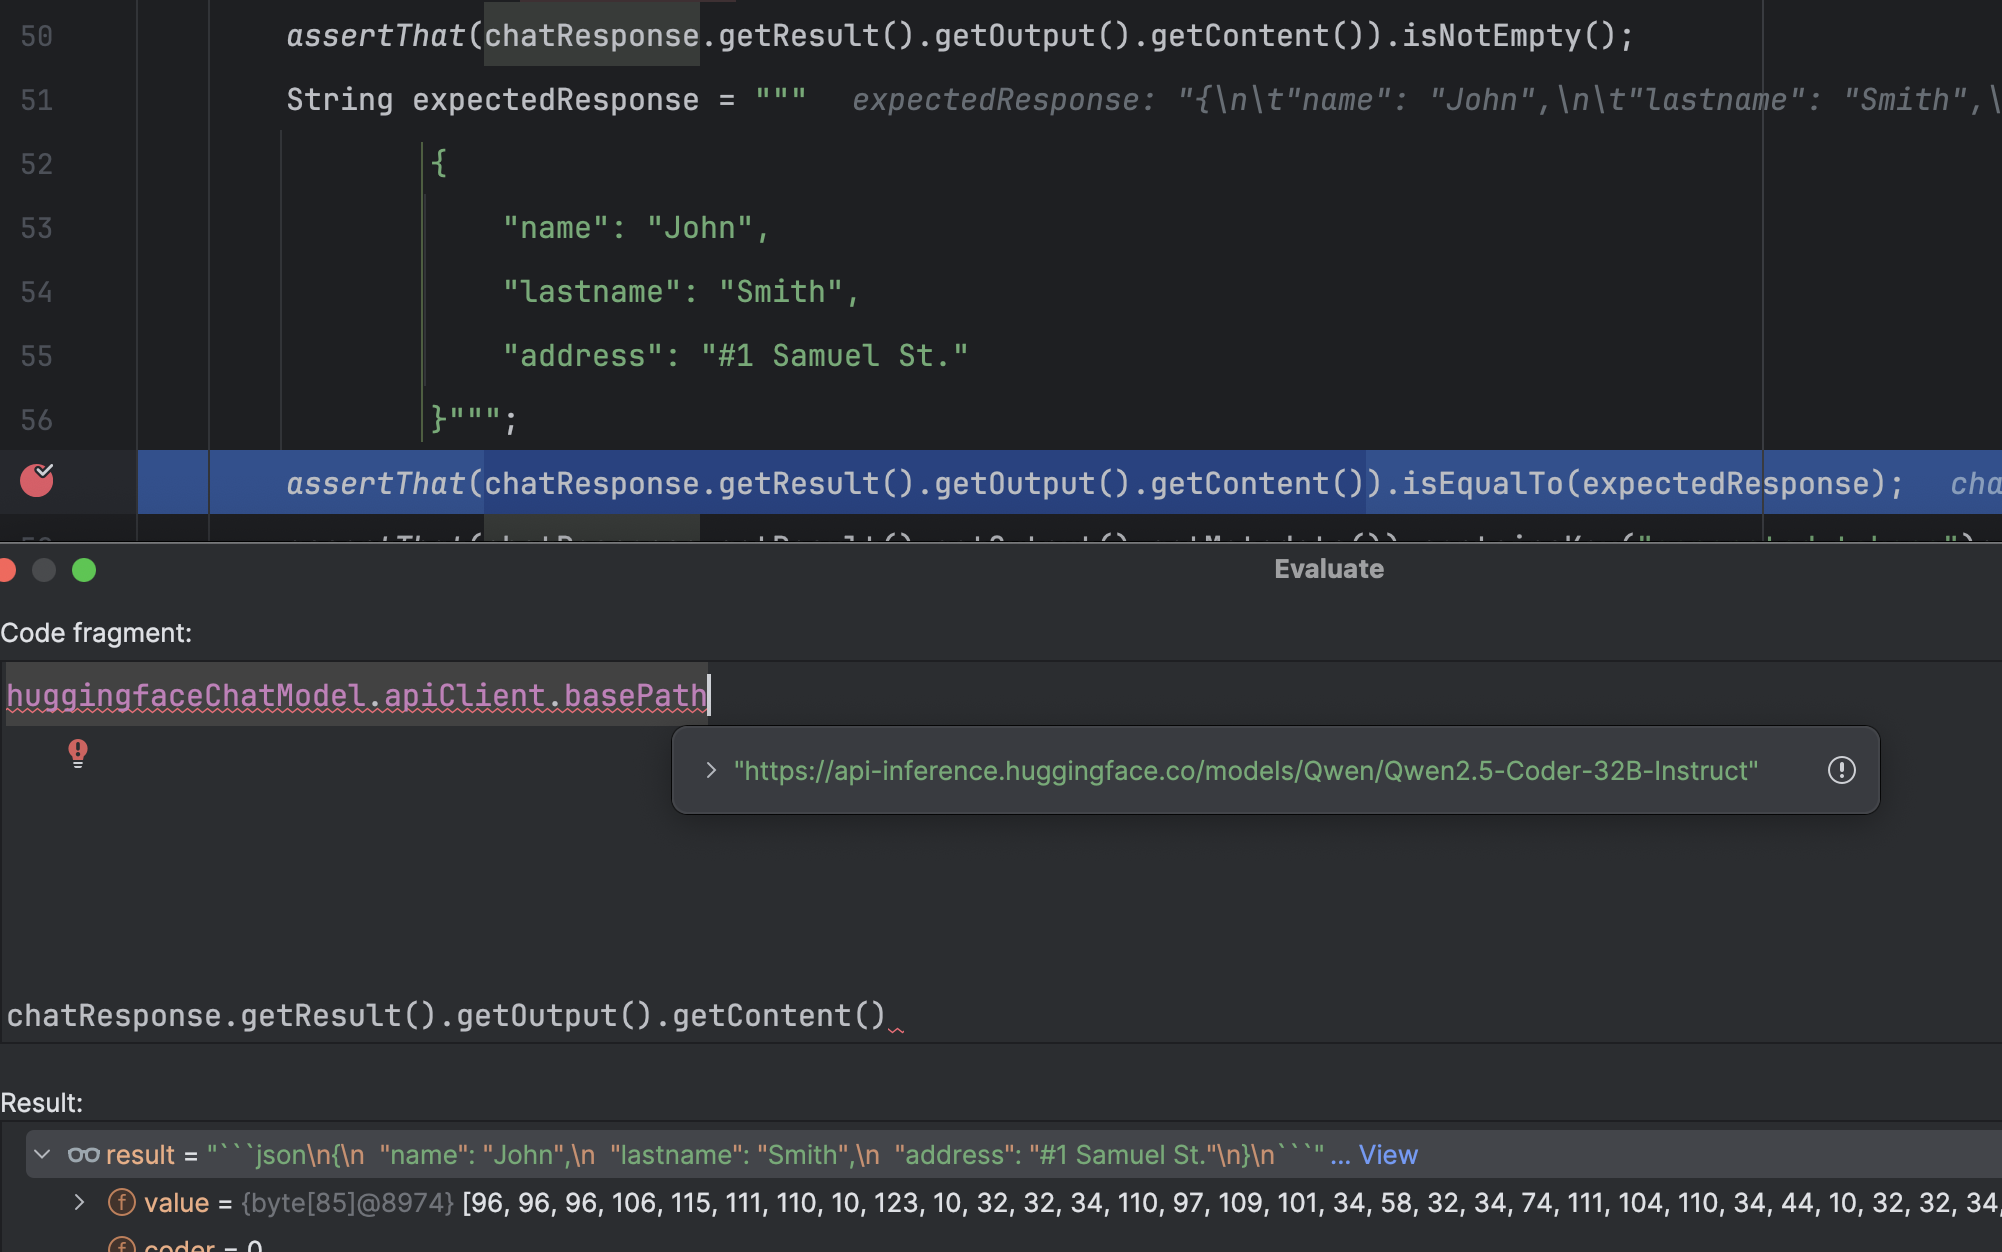Click the isEqualTo(expectedResponse) call

coord(1643,483)
